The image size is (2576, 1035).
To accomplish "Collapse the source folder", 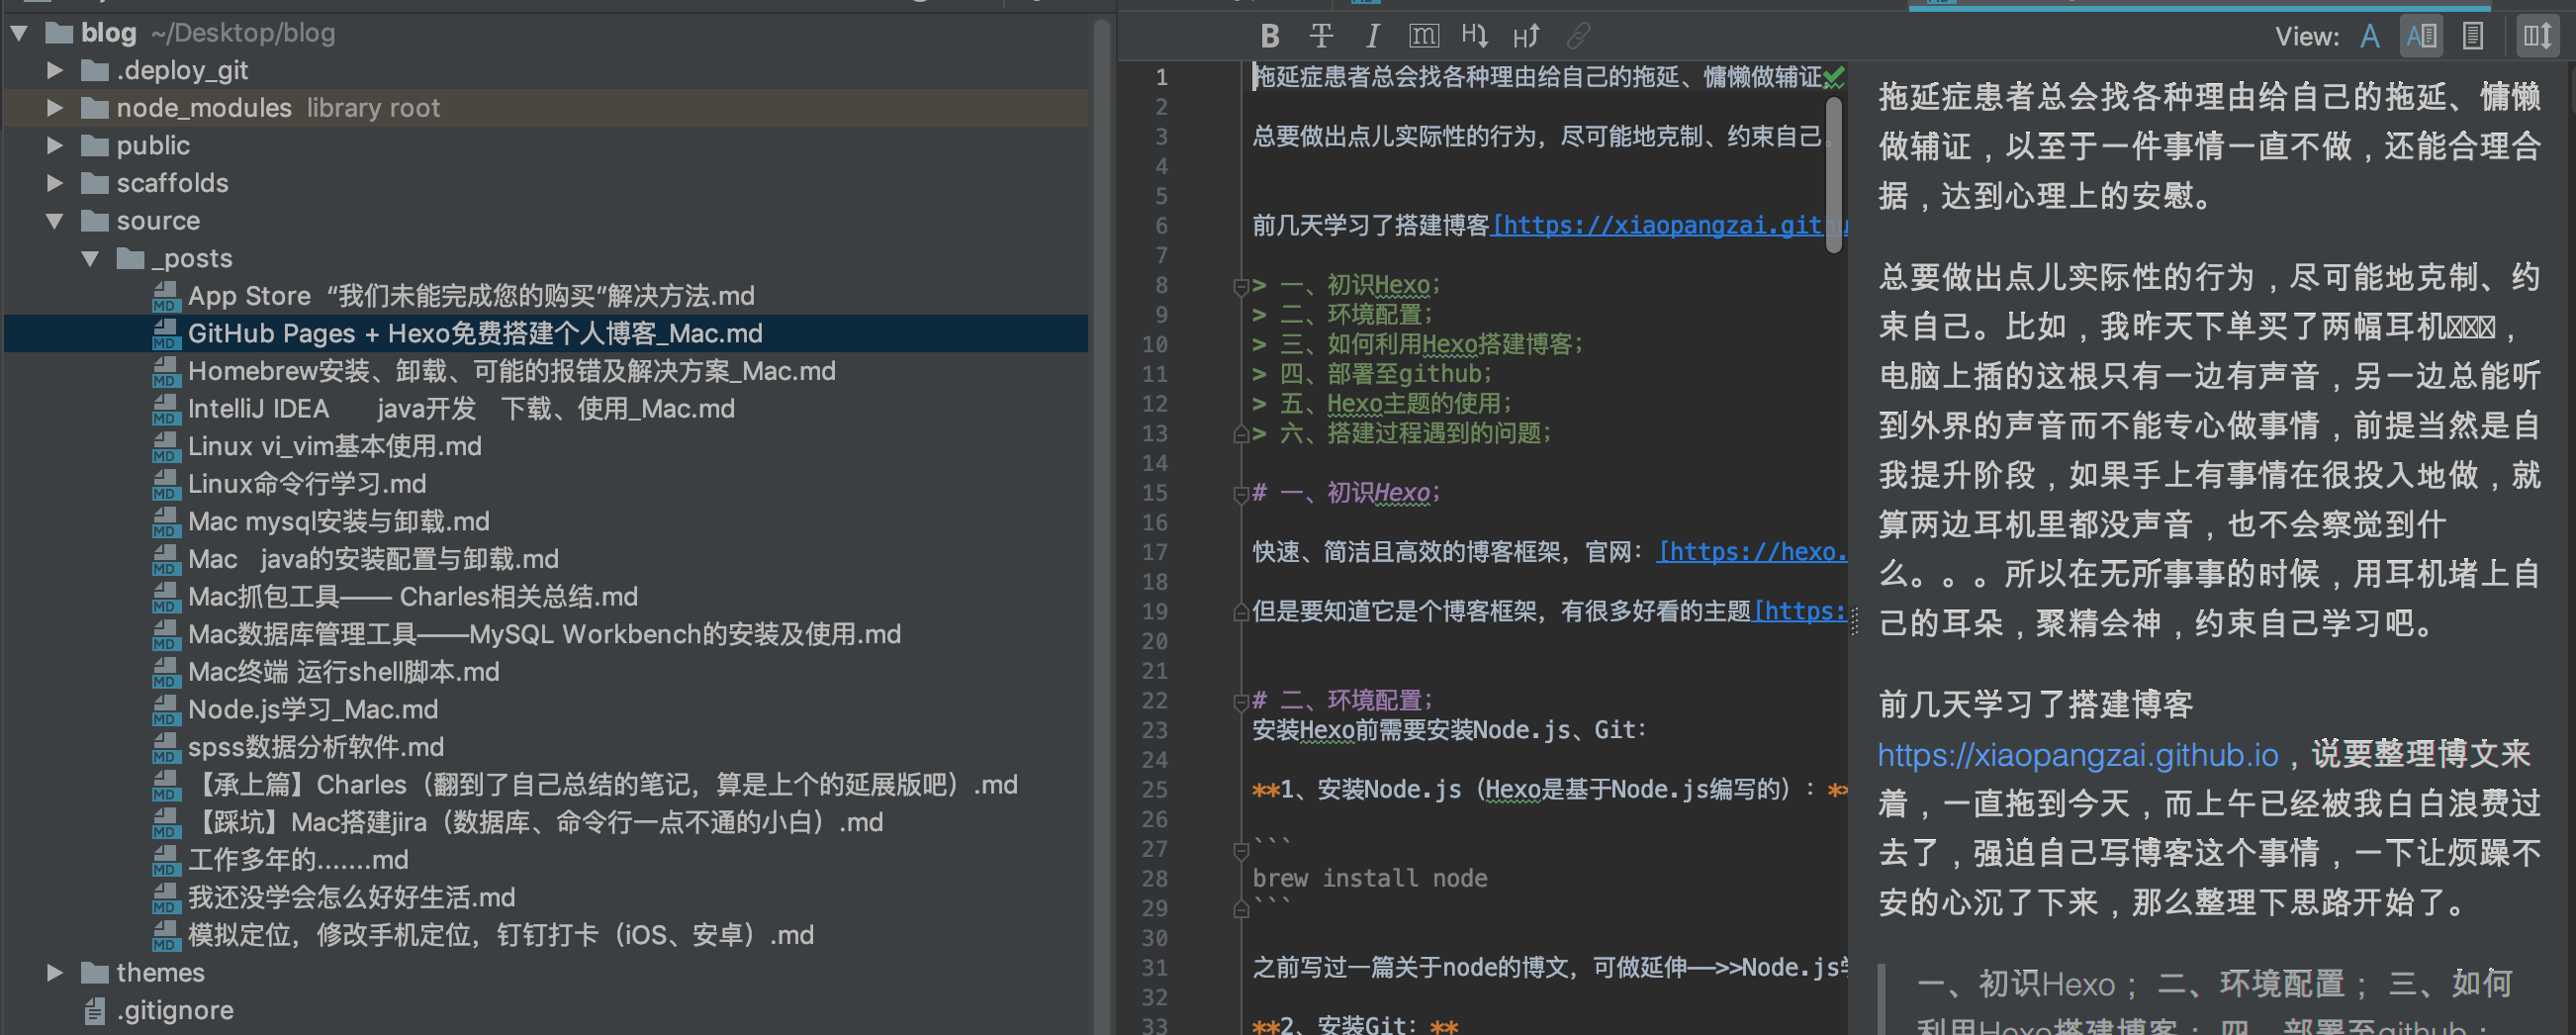I will point(55,221).
